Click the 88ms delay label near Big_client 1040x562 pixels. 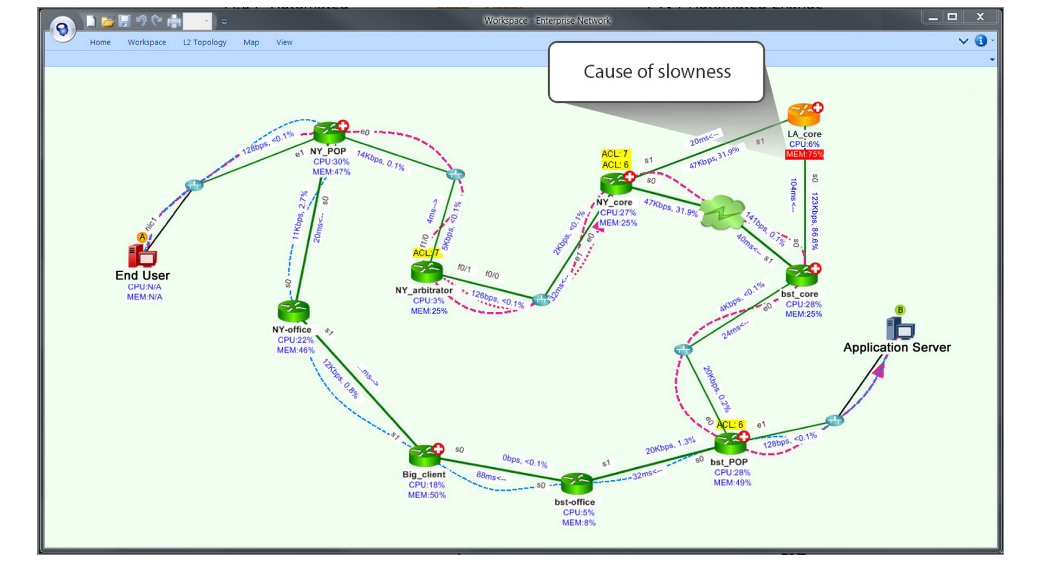point(491,476)
